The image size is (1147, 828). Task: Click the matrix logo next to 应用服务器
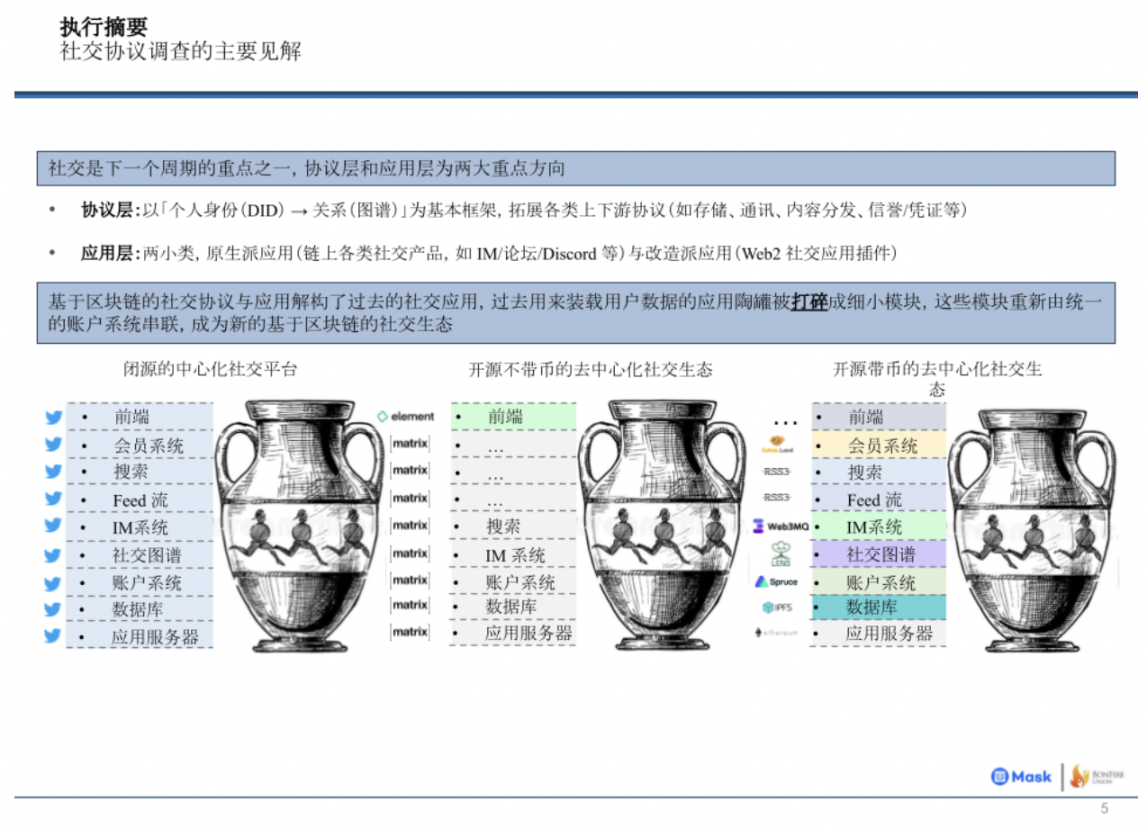click(410, 632)
